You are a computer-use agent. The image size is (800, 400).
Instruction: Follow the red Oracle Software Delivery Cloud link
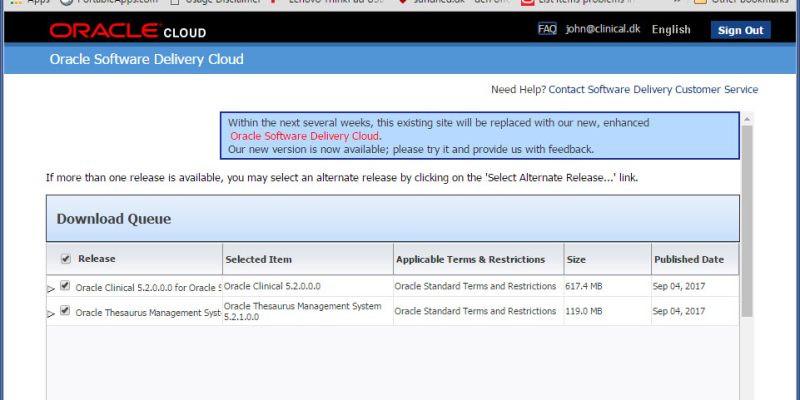305,136
